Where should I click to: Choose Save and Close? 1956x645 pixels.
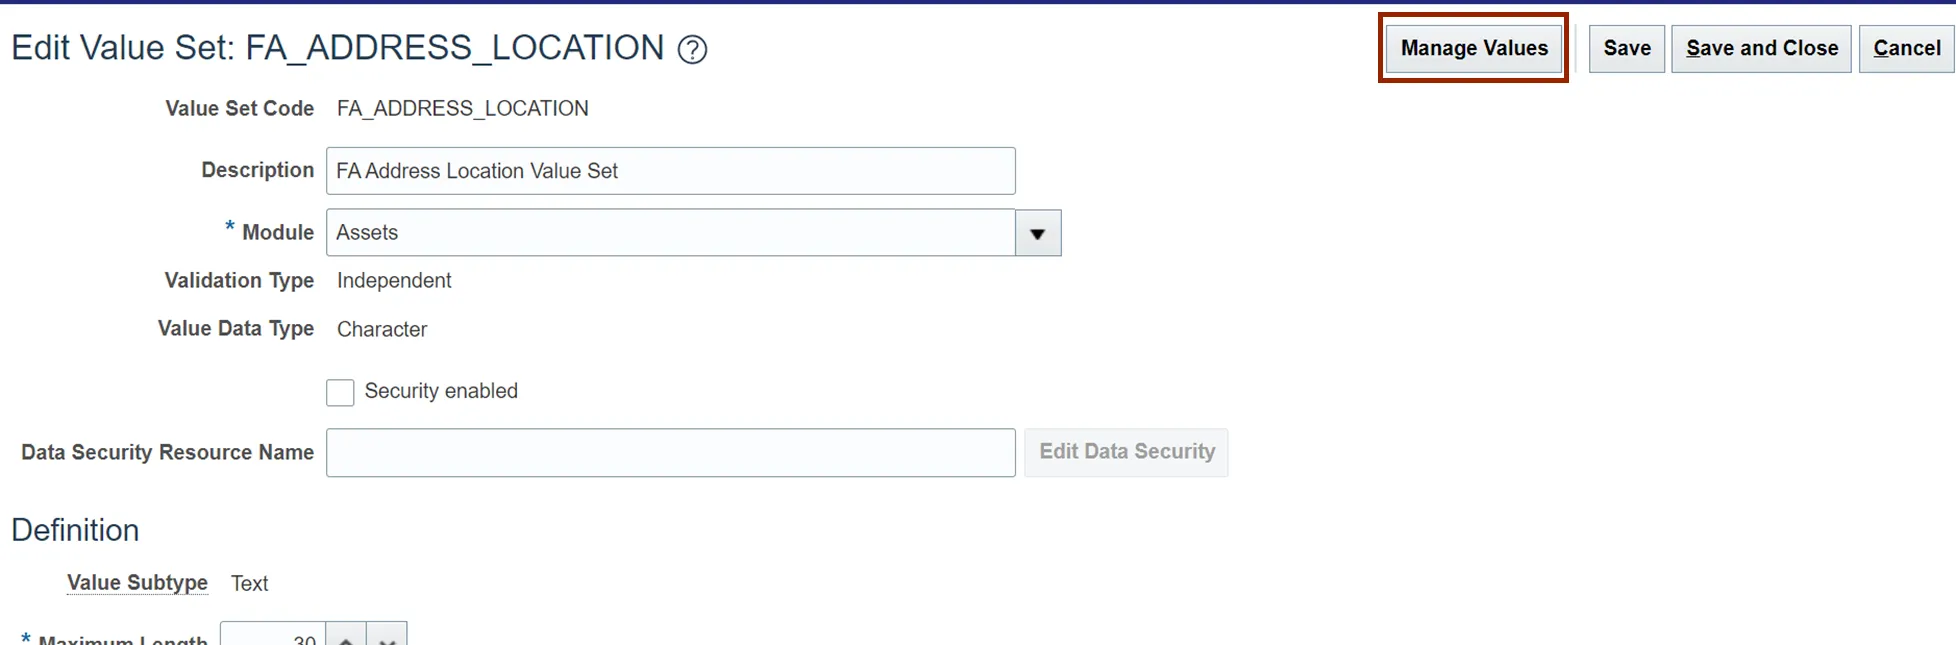(1762, 48)
